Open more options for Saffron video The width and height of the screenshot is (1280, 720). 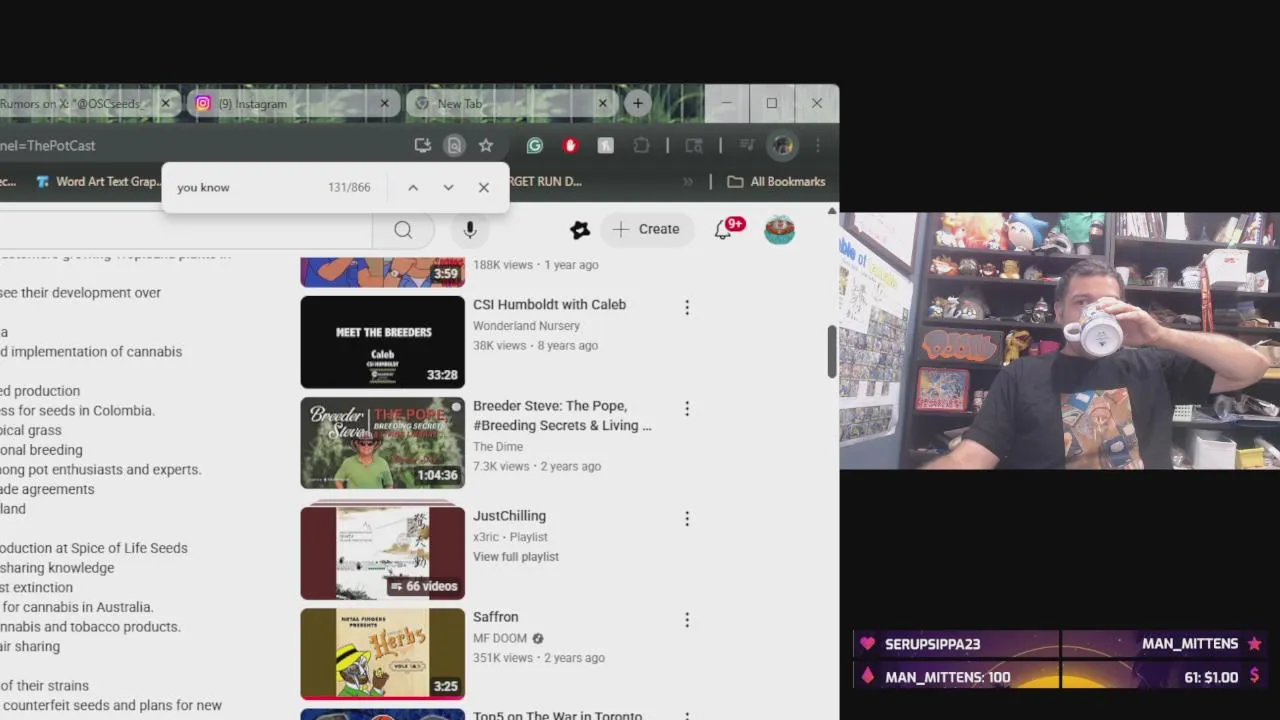coord(687,620)
